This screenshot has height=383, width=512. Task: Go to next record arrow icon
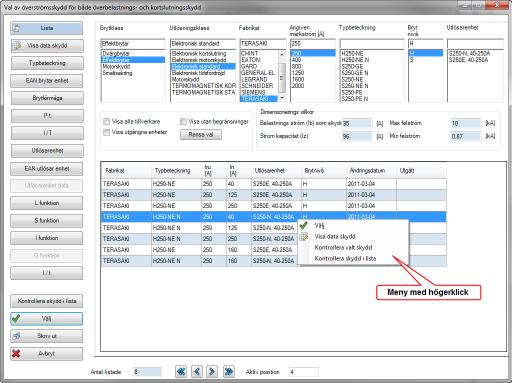click(x=212, y=371)
